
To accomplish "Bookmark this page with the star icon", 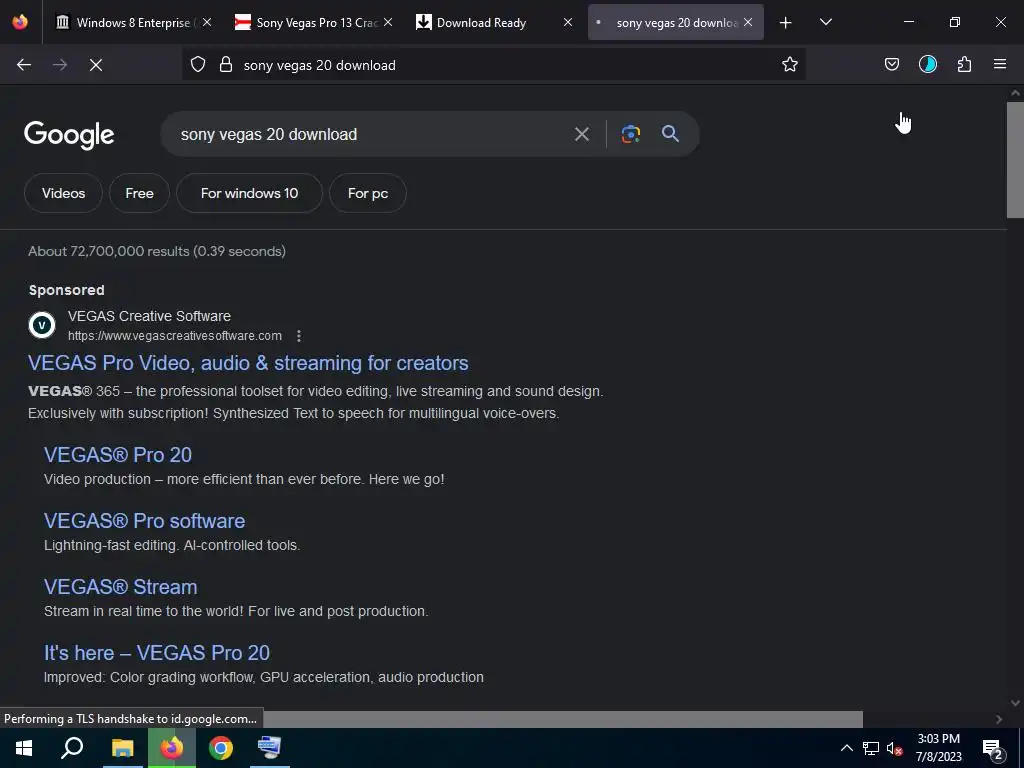I will point(790,64).
